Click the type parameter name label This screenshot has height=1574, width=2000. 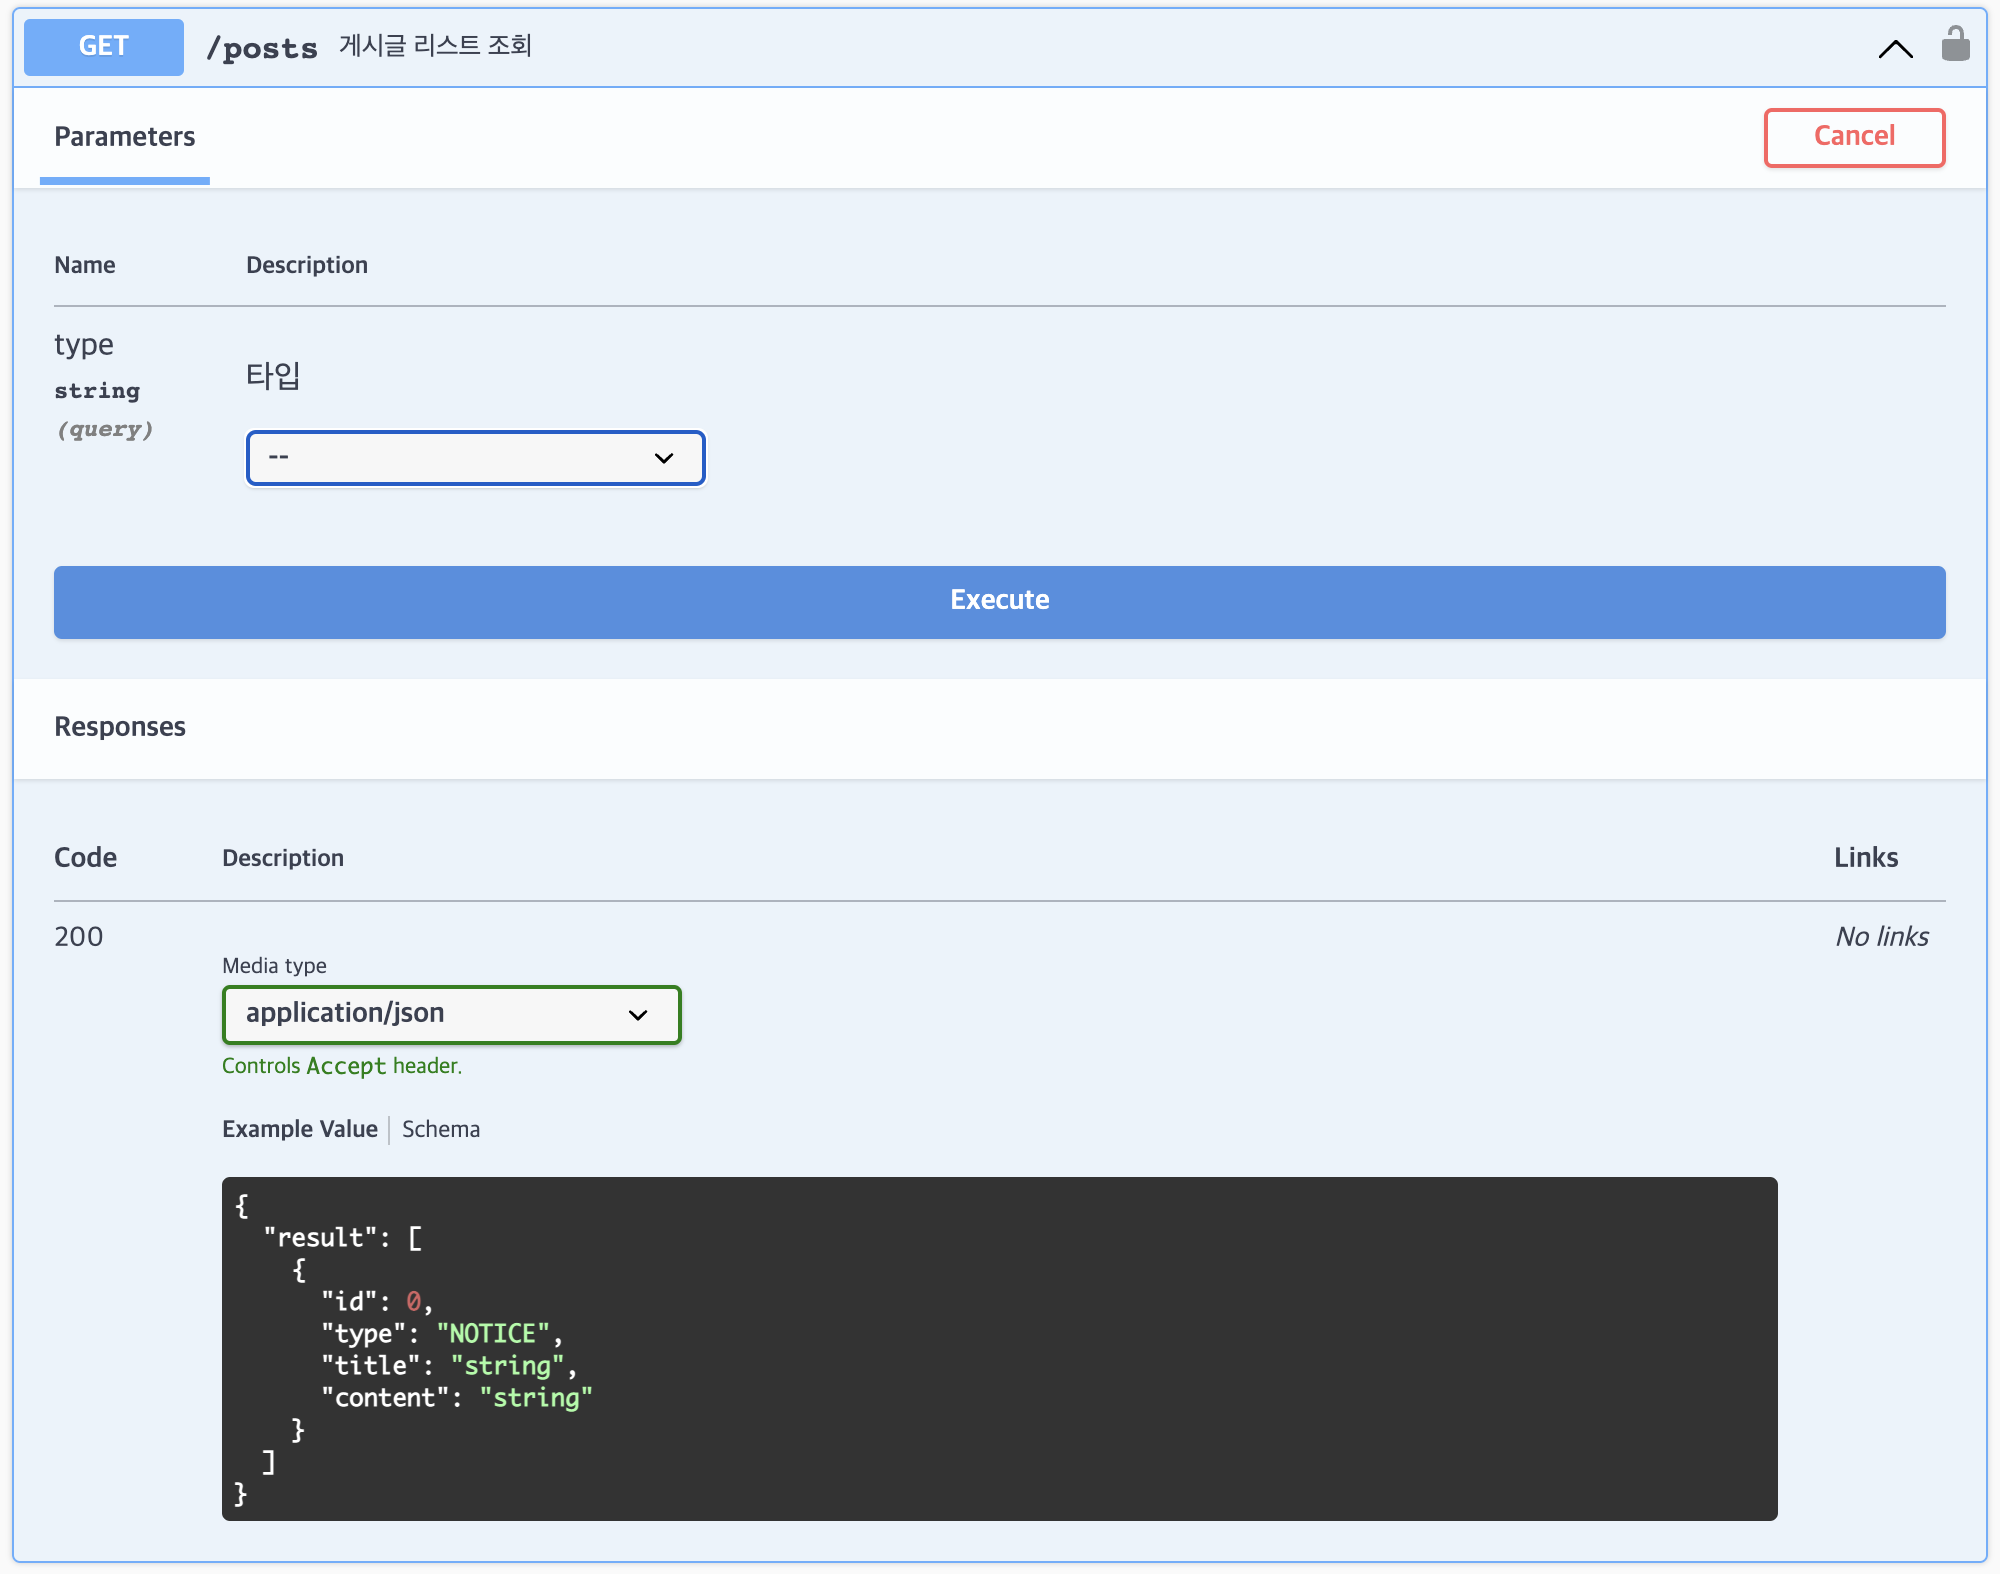pyautogui.click(x=84, y=345)
